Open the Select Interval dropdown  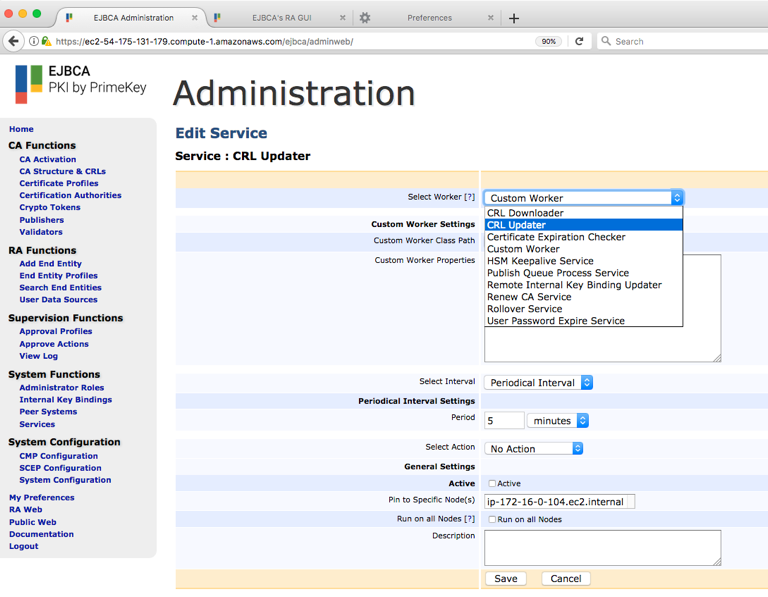point(539,382)
